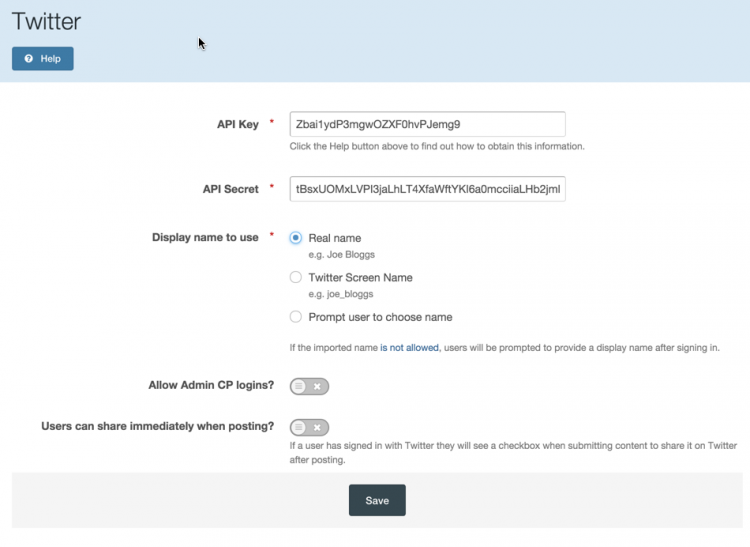Viewport: 750px width, 547px height.
Task: Toggle Users can share immediately when posting
Action: pyautogui.click(x=309, y=427)
